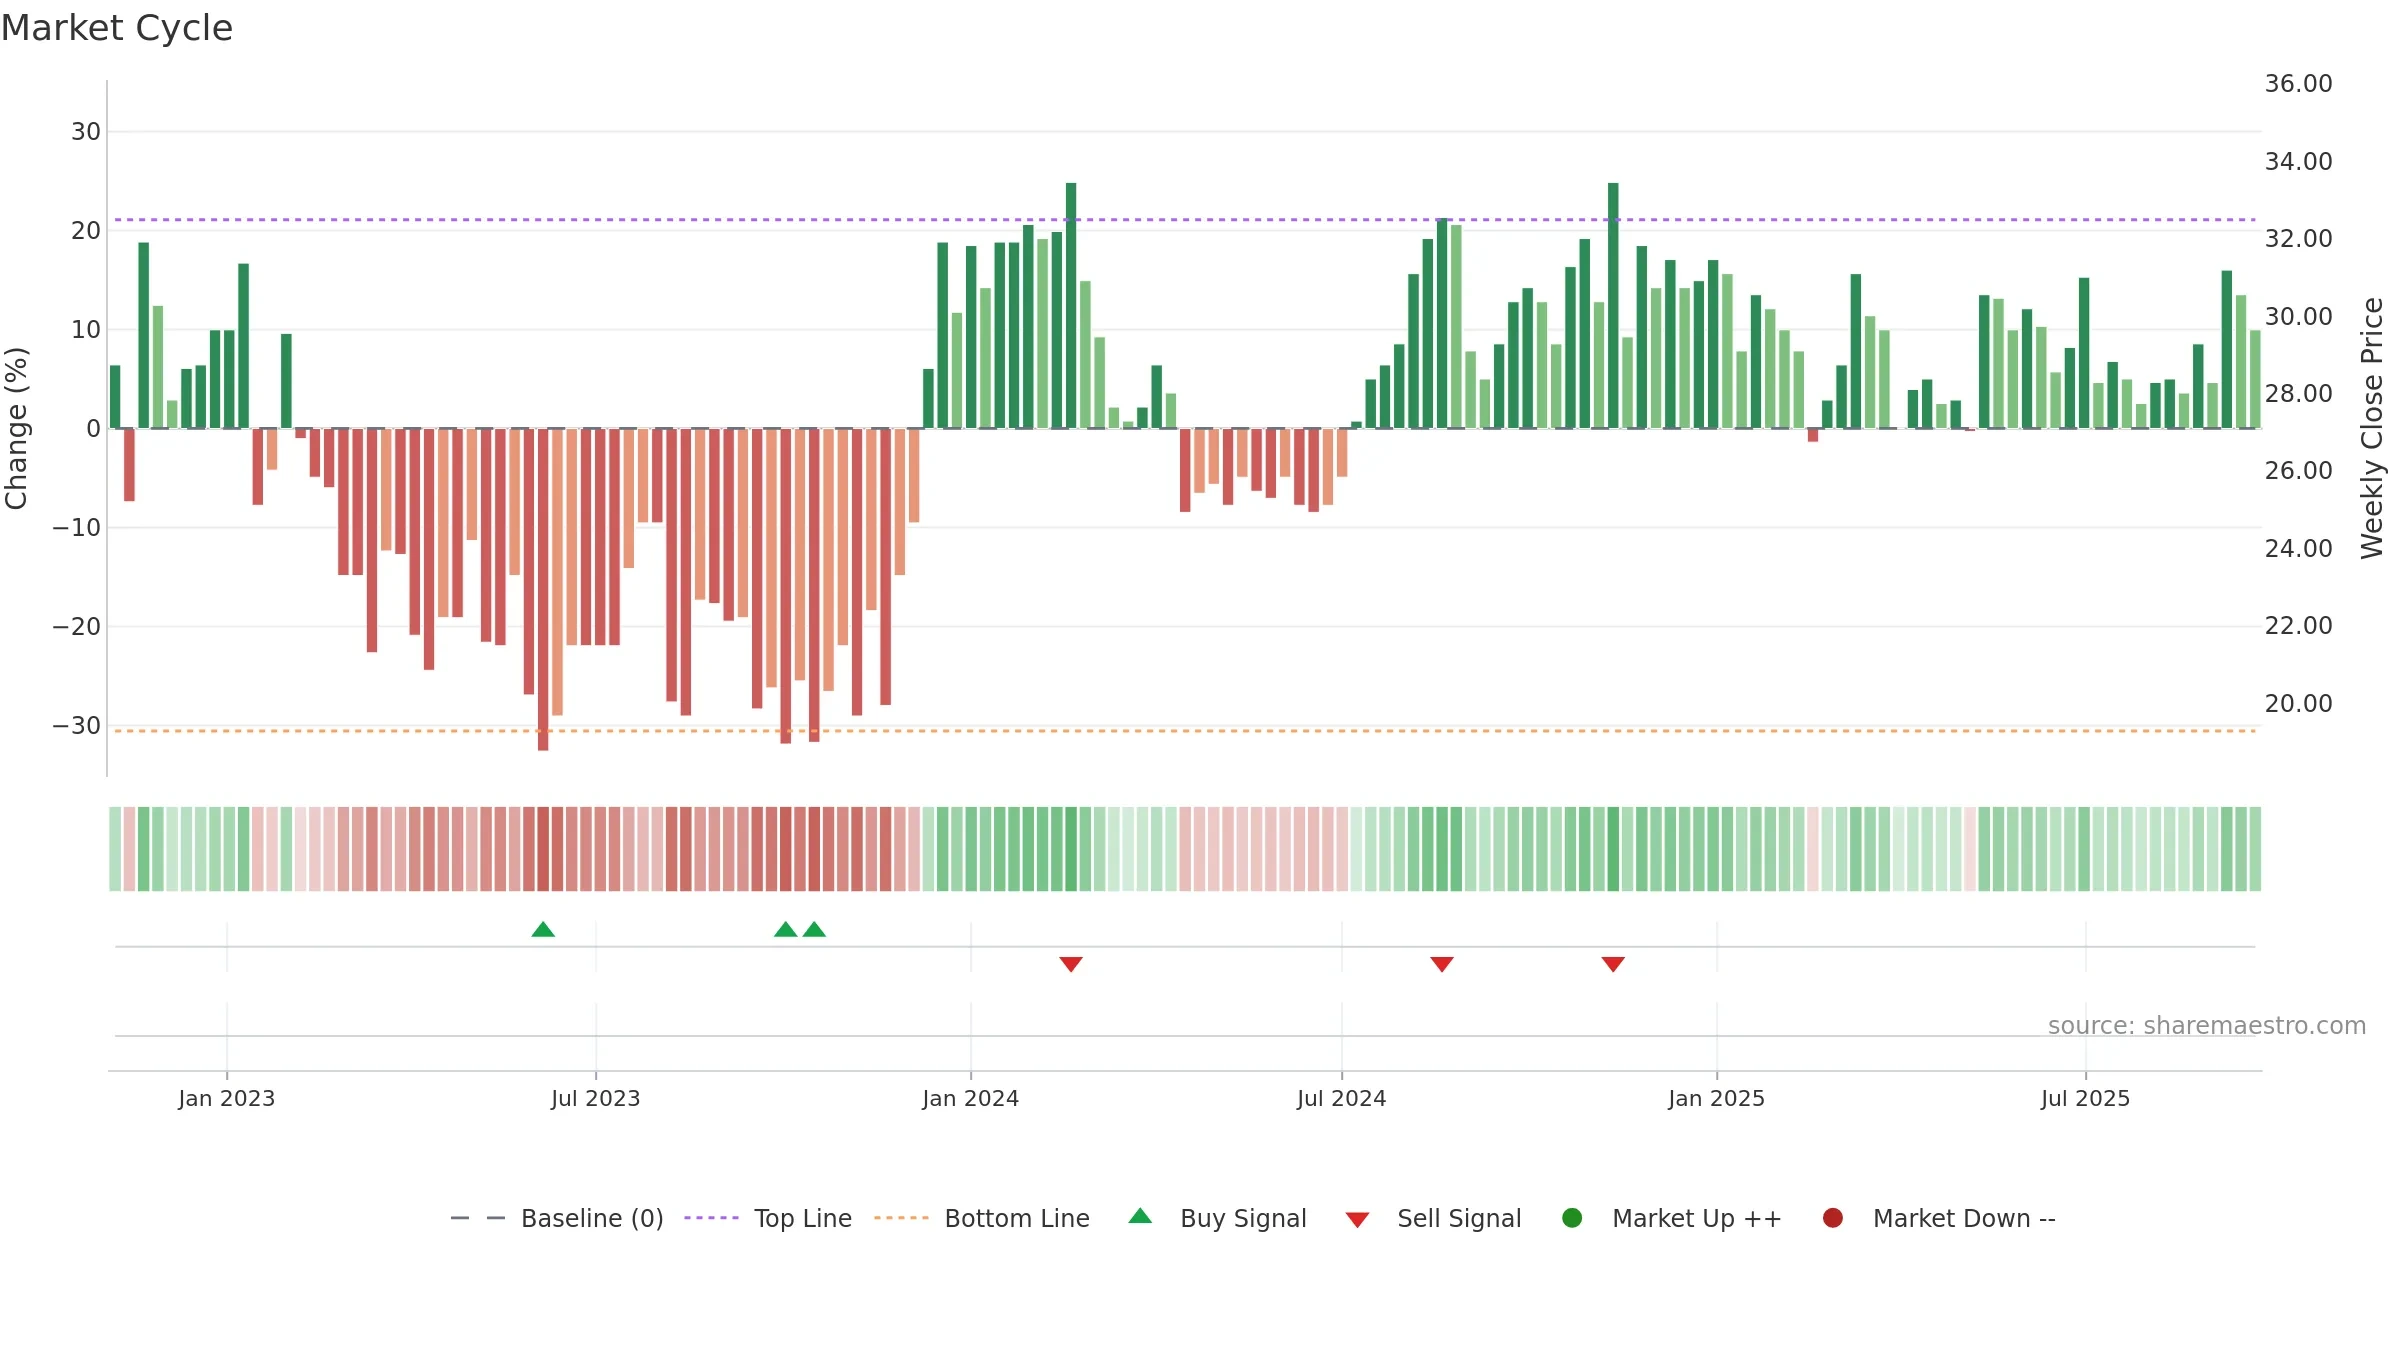
Task: Select the sell signal marker after Jul 2024
Action: click(1442, 964)
